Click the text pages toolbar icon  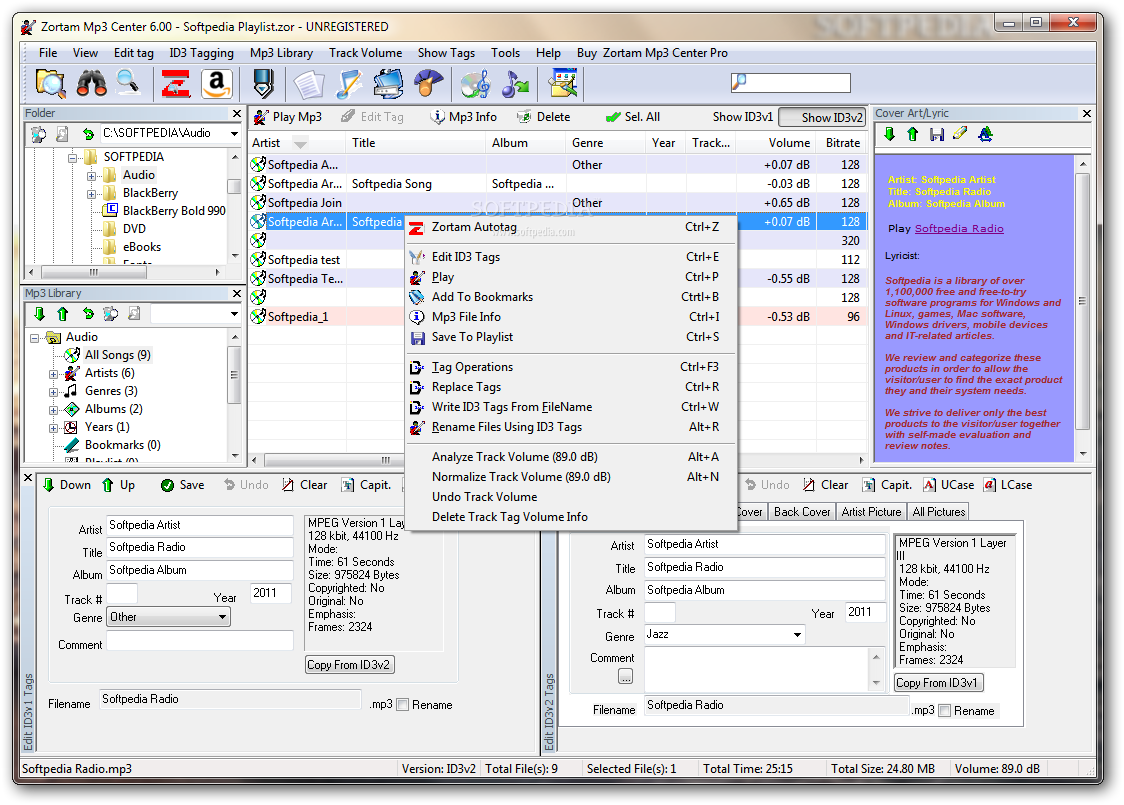click(x=309, y=84)
